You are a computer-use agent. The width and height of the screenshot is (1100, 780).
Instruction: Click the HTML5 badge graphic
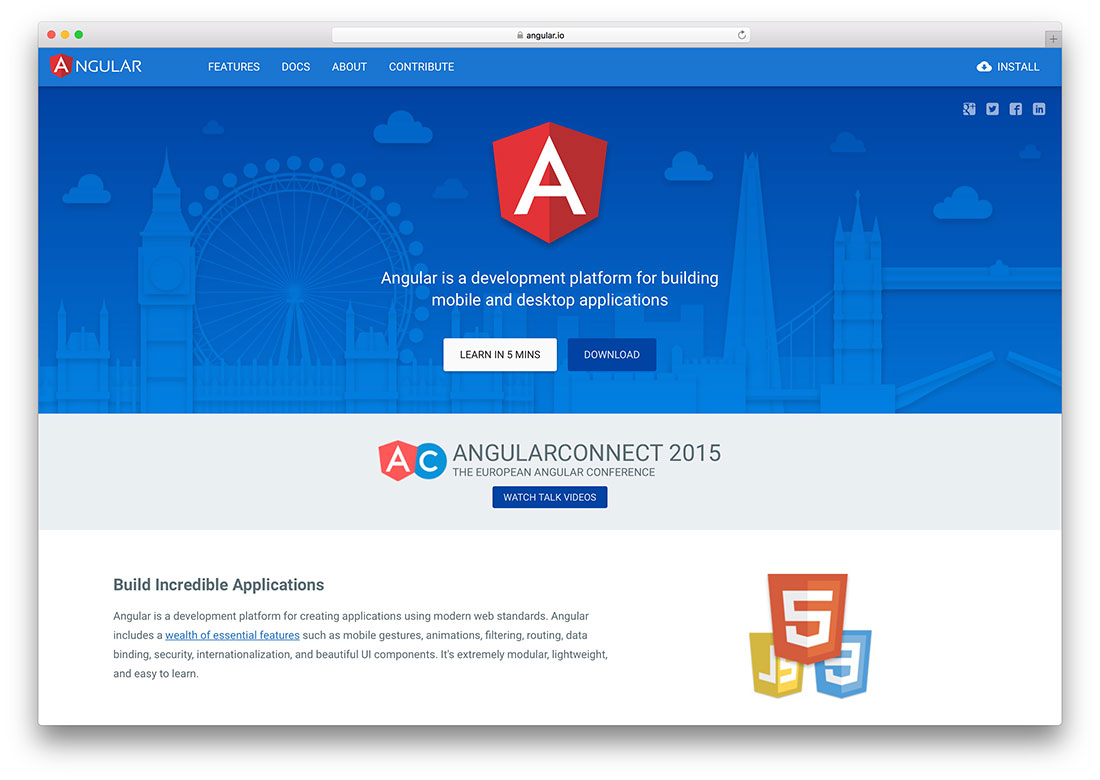pos(808,614)
